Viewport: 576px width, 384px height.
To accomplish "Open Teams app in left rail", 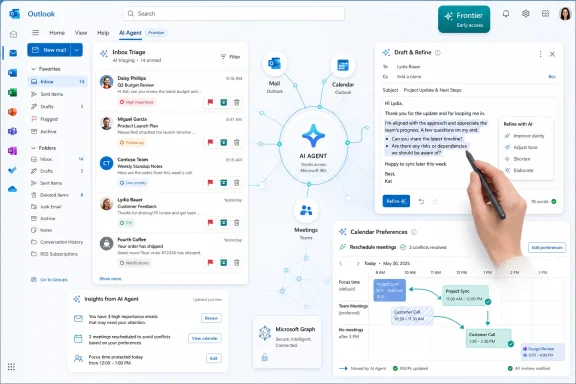I will click(12, 131).
